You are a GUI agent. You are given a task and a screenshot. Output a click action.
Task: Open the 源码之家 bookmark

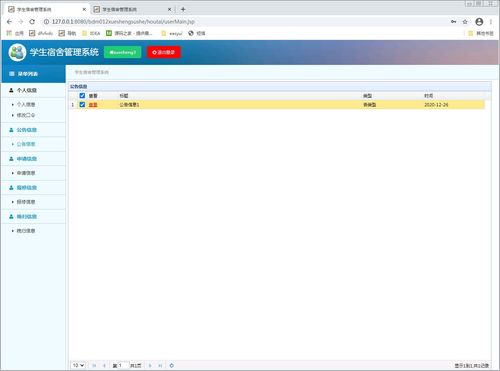point(129,33)
